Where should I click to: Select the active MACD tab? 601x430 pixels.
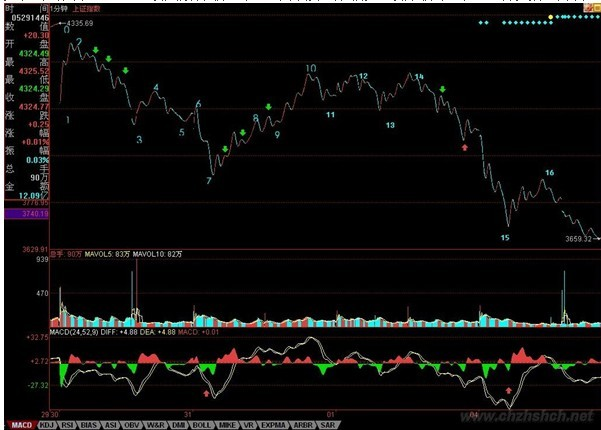point(19,424)
